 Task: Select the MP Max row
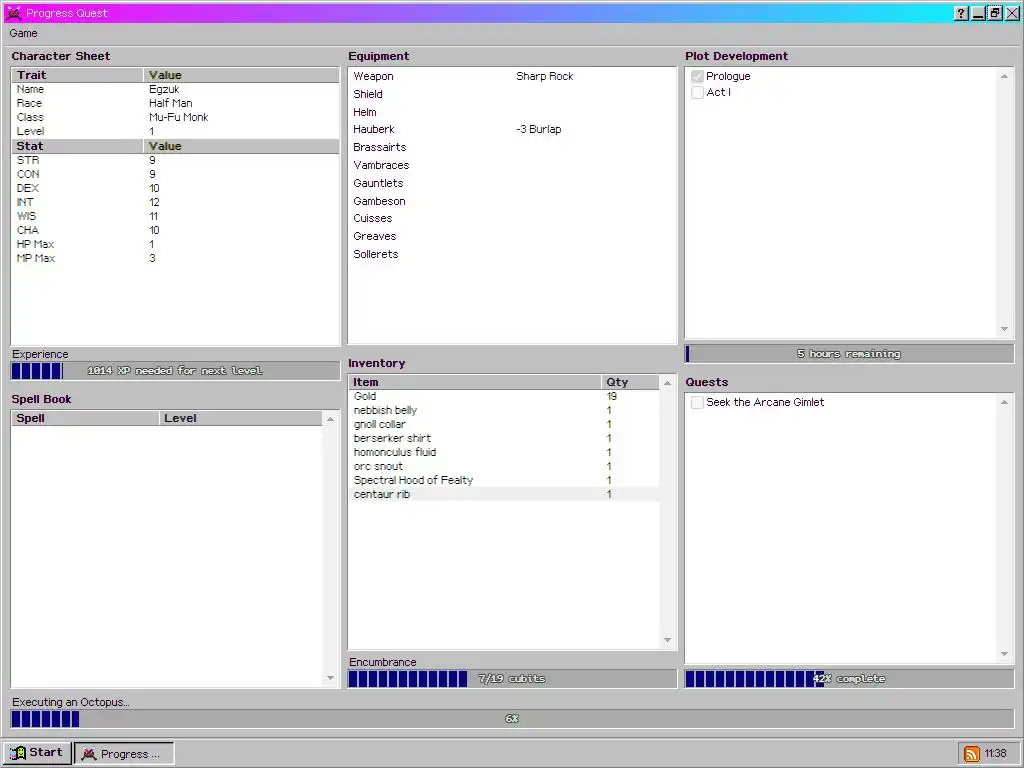[x=175, y=259]
